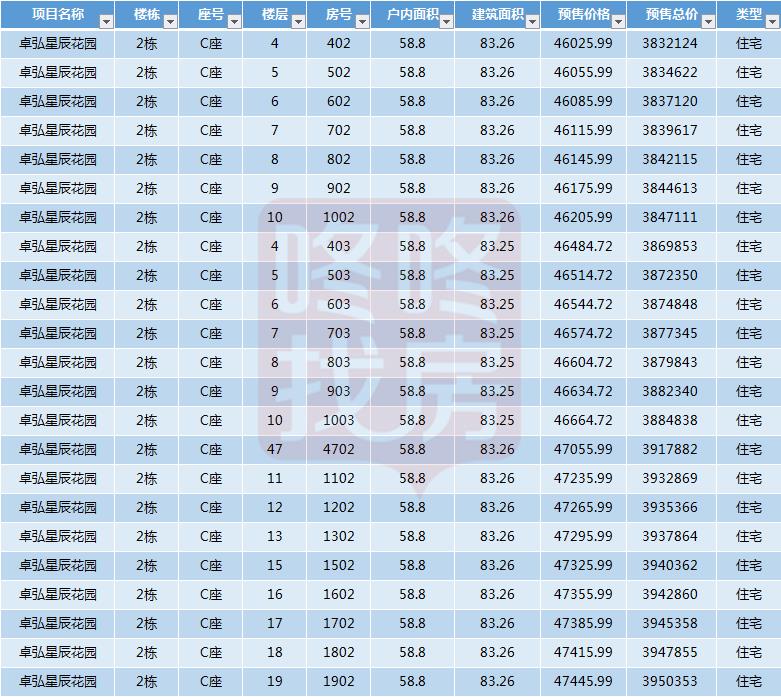The image size is (781, 697).
Task: Select presale price 46115.99
Action: coord(583,131)
